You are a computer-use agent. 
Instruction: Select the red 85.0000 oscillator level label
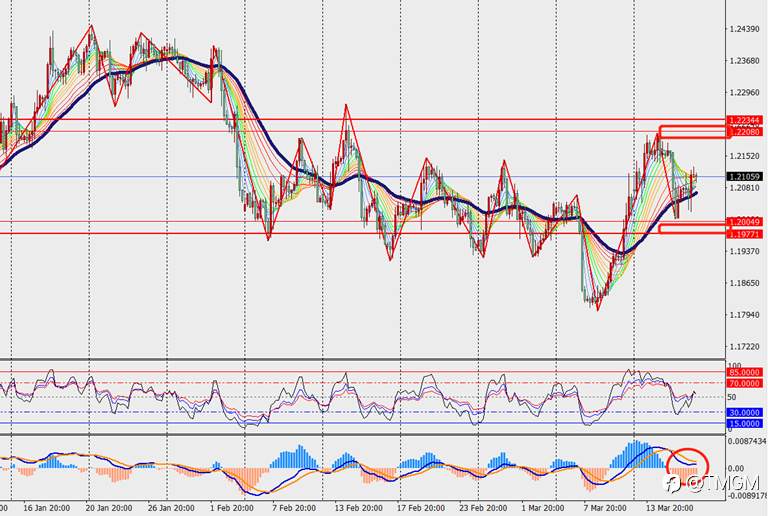point(744,373)
